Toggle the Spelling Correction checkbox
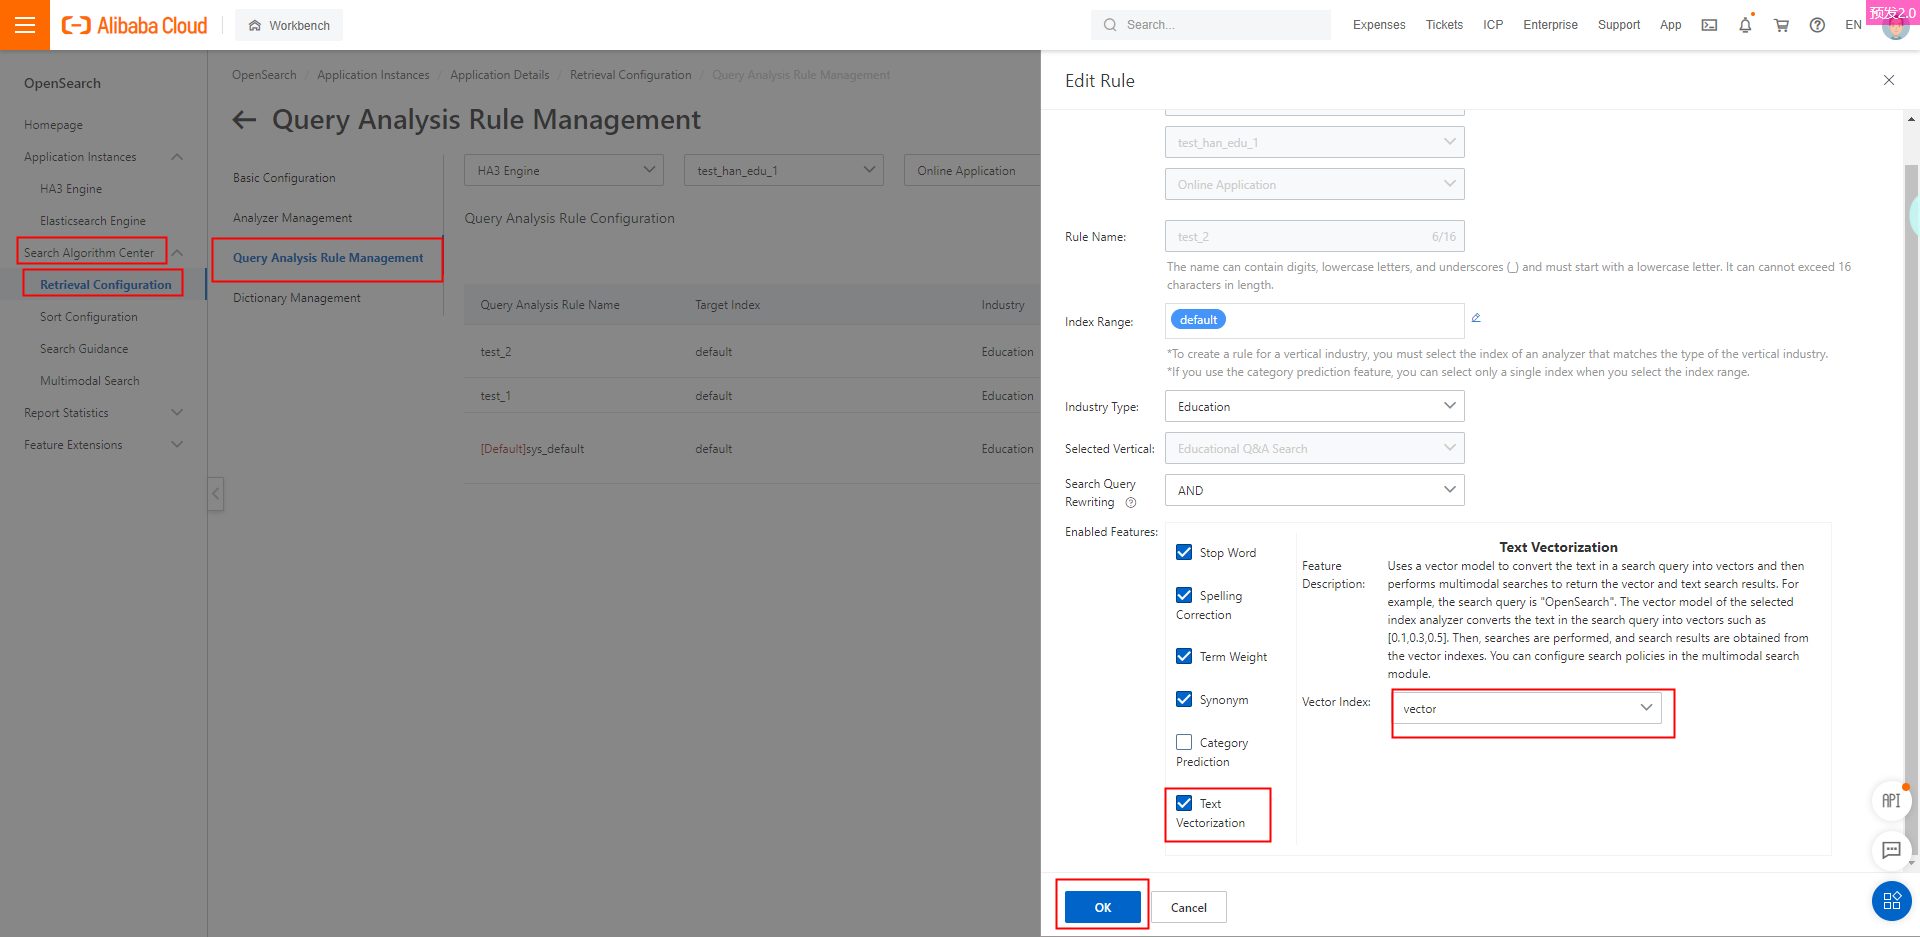Viewport: 1920px width, 937px height. pyautogui.click(x=1184, y=595)
